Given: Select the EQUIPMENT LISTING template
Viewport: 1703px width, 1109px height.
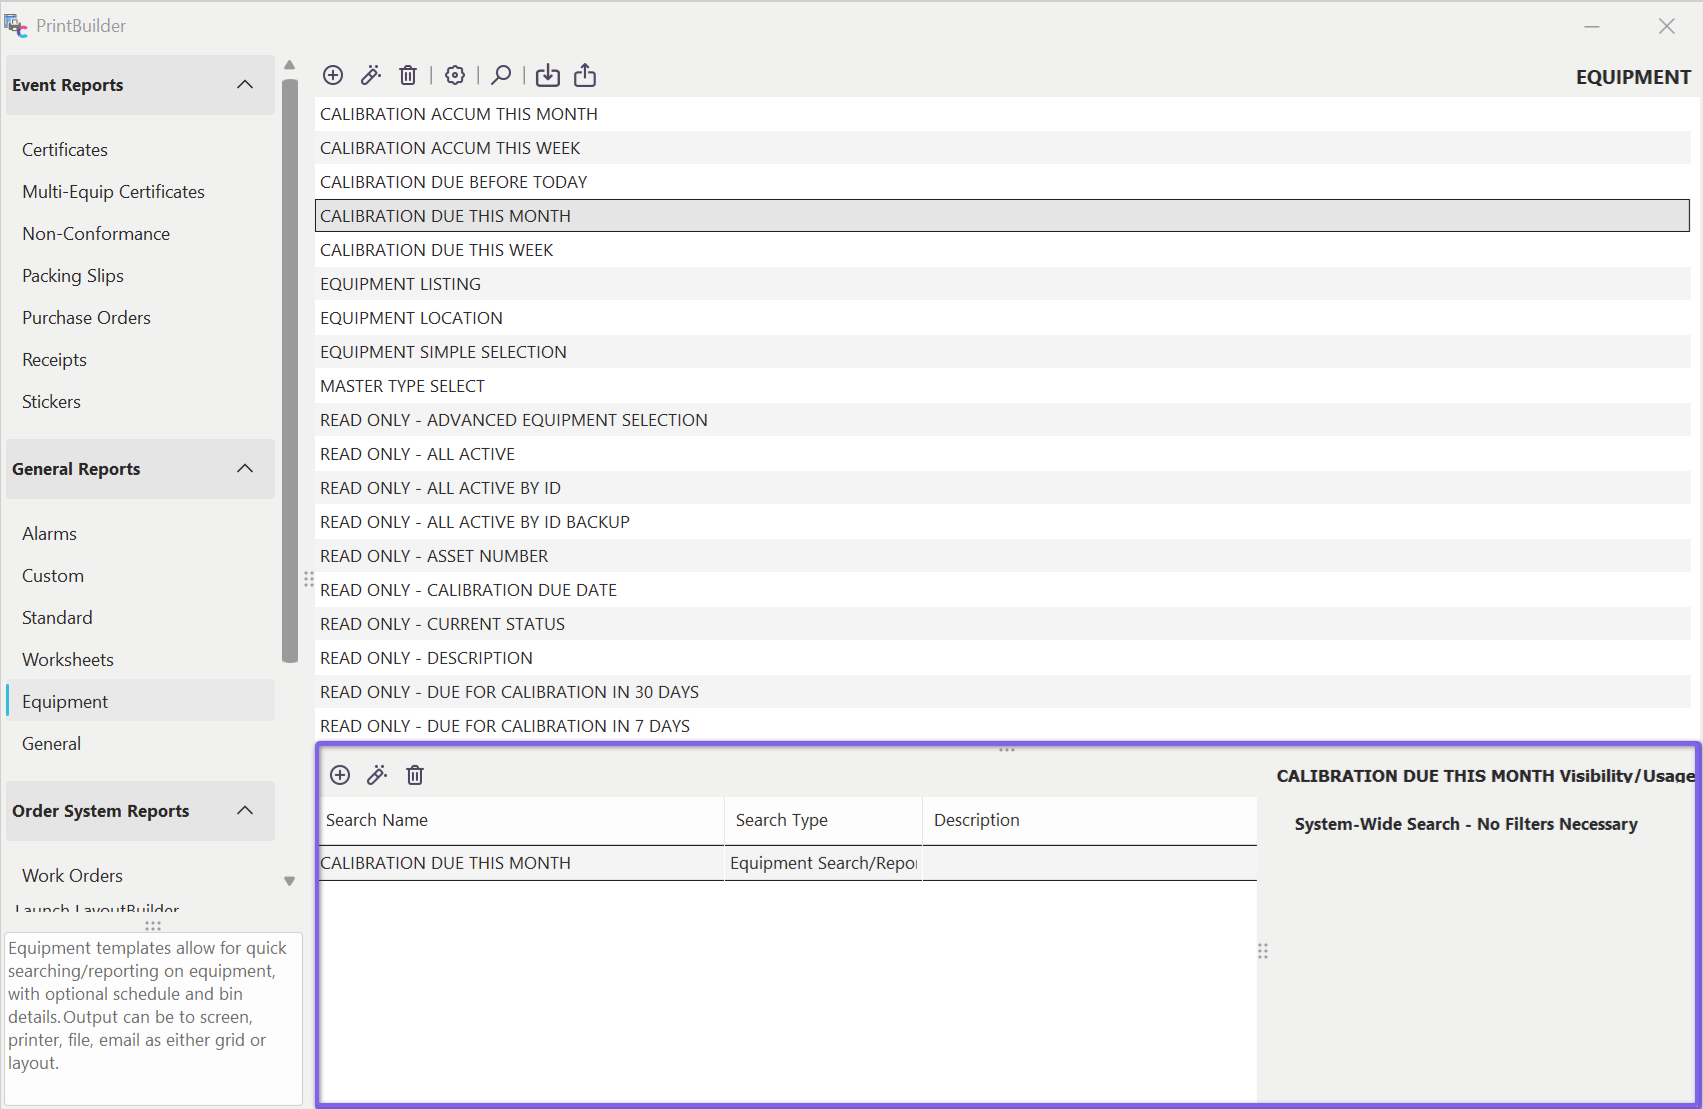Looking at the screenshot, I should [400, 284].
